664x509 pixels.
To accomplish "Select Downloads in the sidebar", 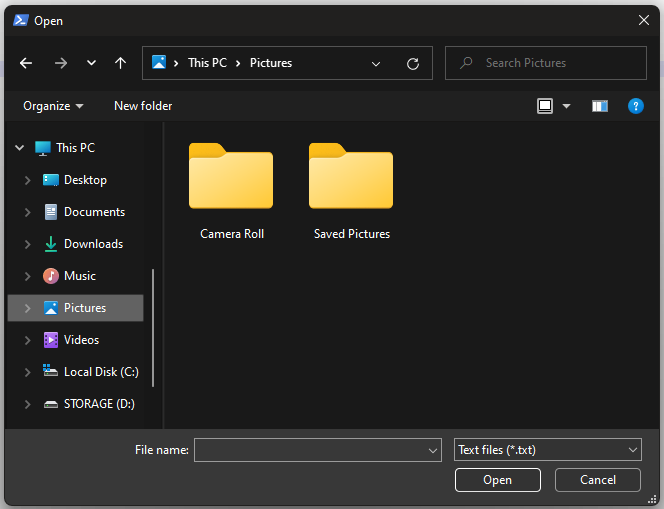I will [x=94, y=244].
